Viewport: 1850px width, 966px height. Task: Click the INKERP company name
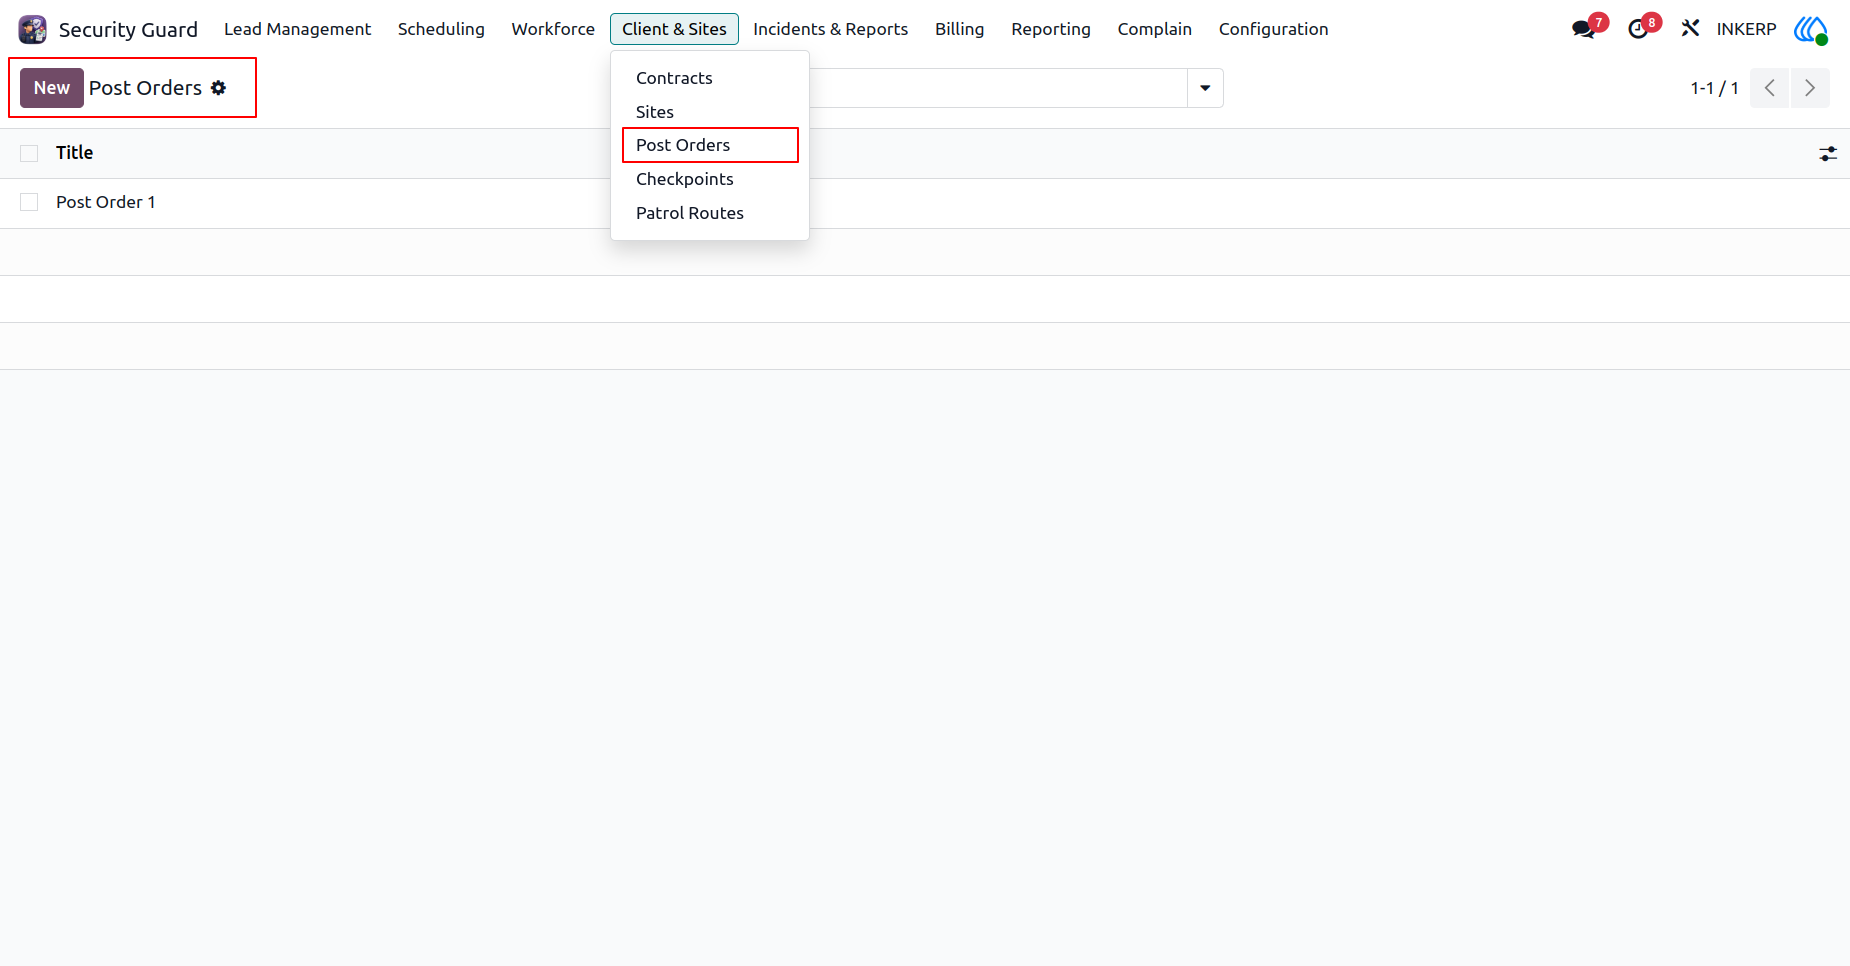1746,29
